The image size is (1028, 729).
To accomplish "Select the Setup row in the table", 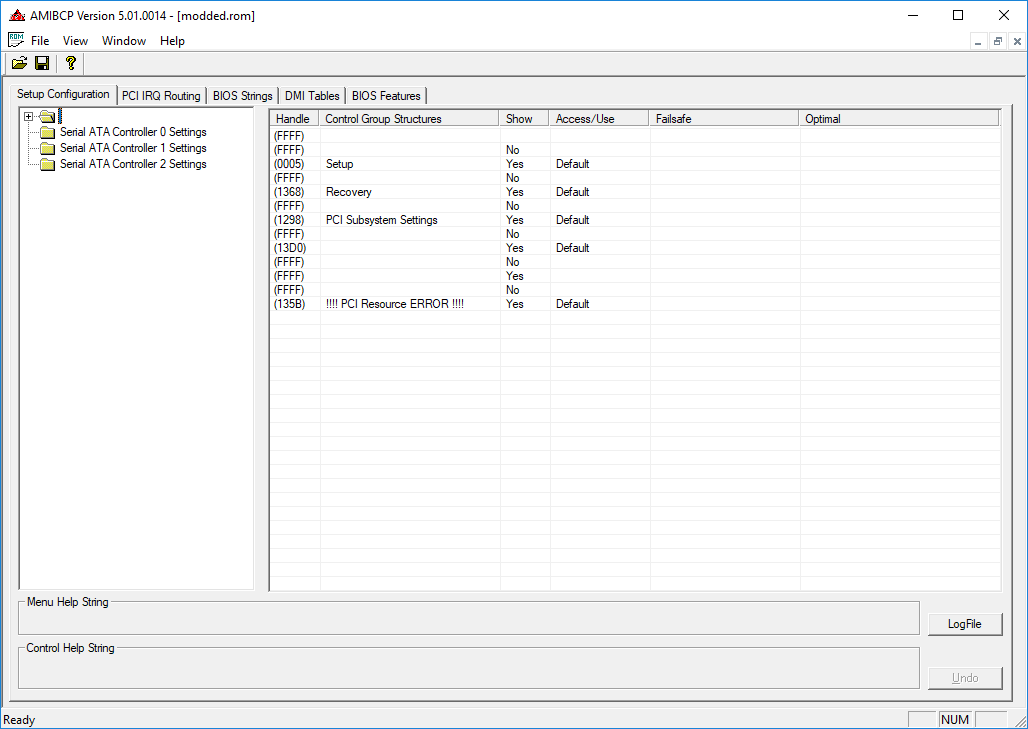I will [635, 164].
